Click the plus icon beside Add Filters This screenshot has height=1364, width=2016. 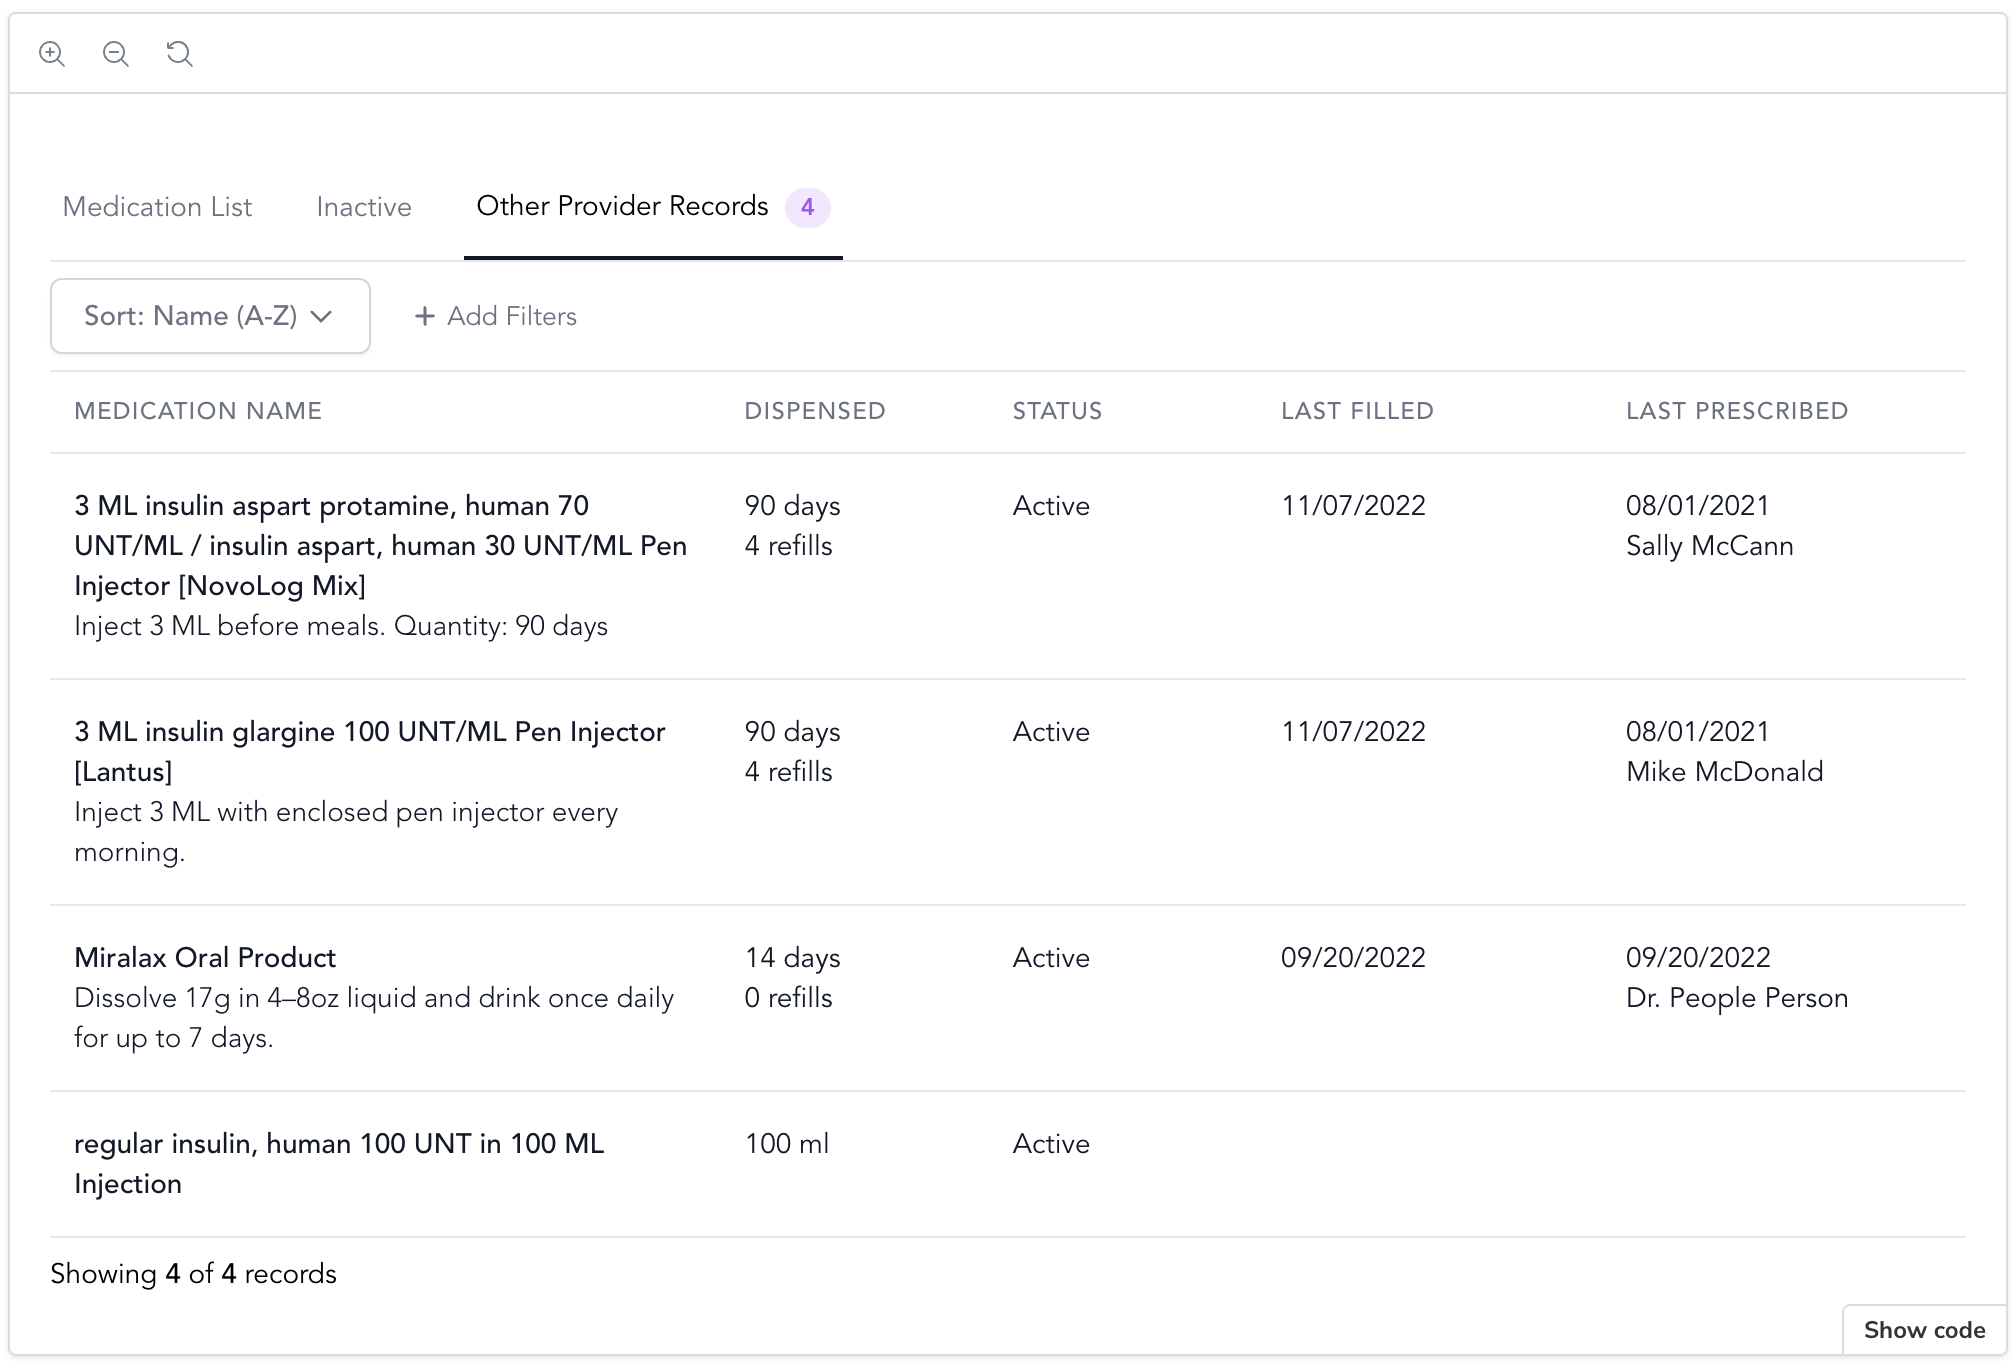click(x=425, y=316)
